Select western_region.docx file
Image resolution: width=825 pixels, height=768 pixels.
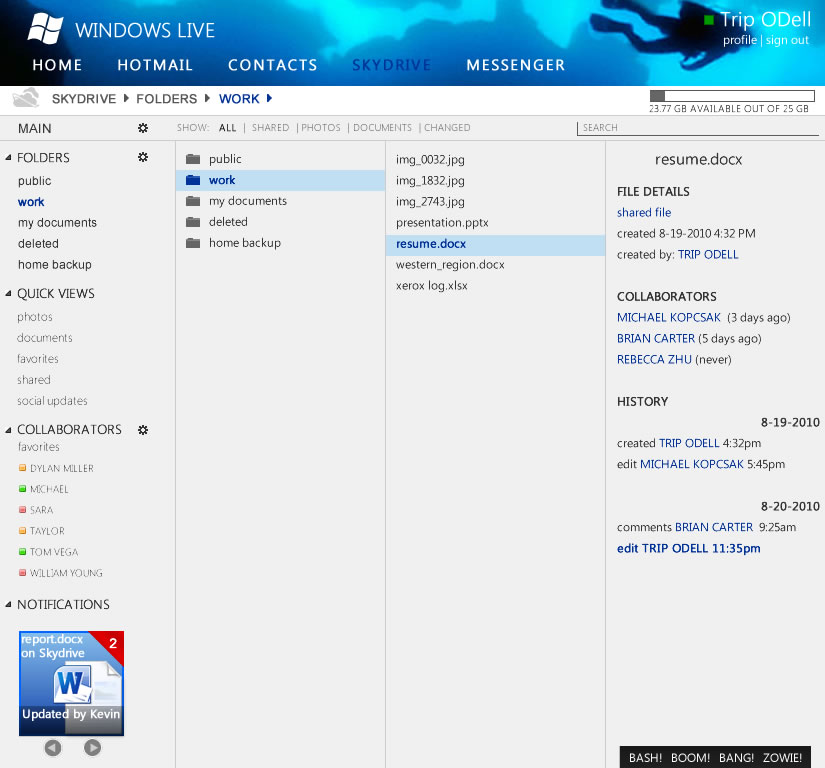click(x=450, y=265)
